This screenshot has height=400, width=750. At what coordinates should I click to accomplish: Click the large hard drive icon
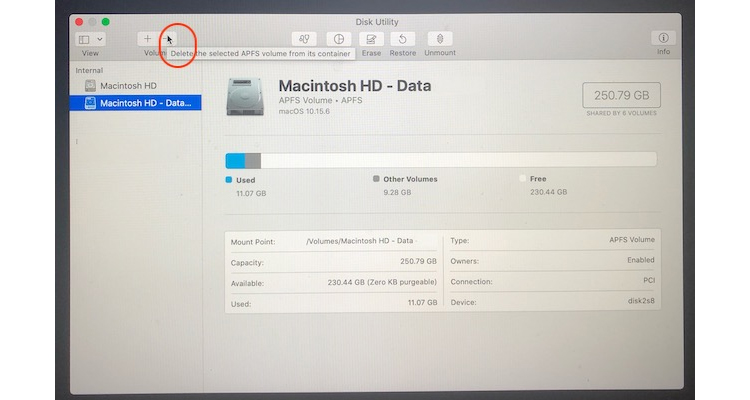point(245,97)
